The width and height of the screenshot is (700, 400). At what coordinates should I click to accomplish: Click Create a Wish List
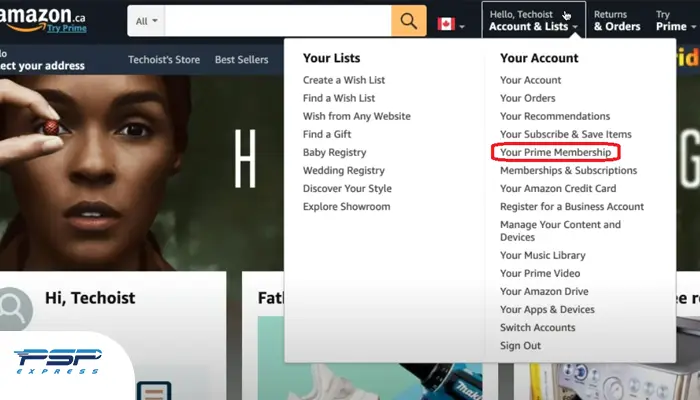344,80
